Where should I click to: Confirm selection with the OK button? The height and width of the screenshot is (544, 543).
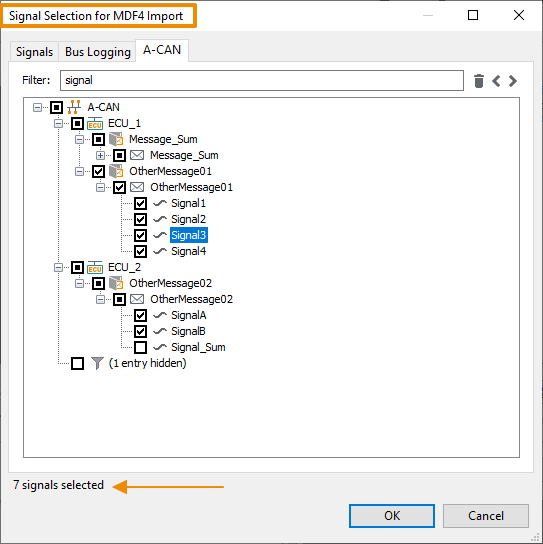click(x=392, y=516)
